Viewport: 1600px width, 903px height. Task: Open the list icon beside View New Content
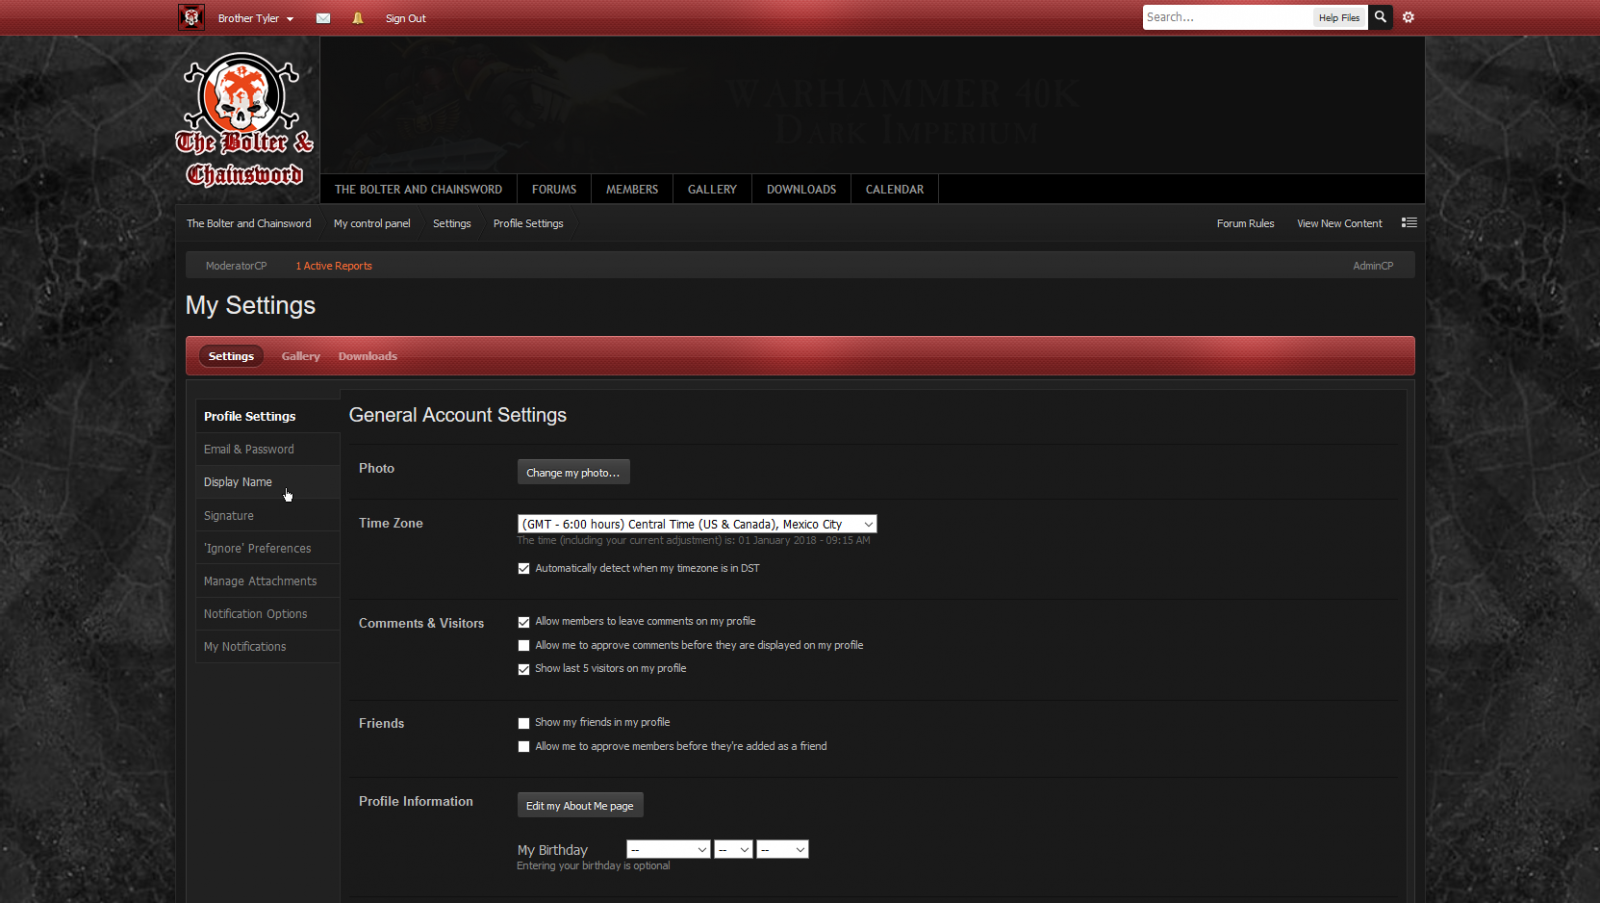1409,223
